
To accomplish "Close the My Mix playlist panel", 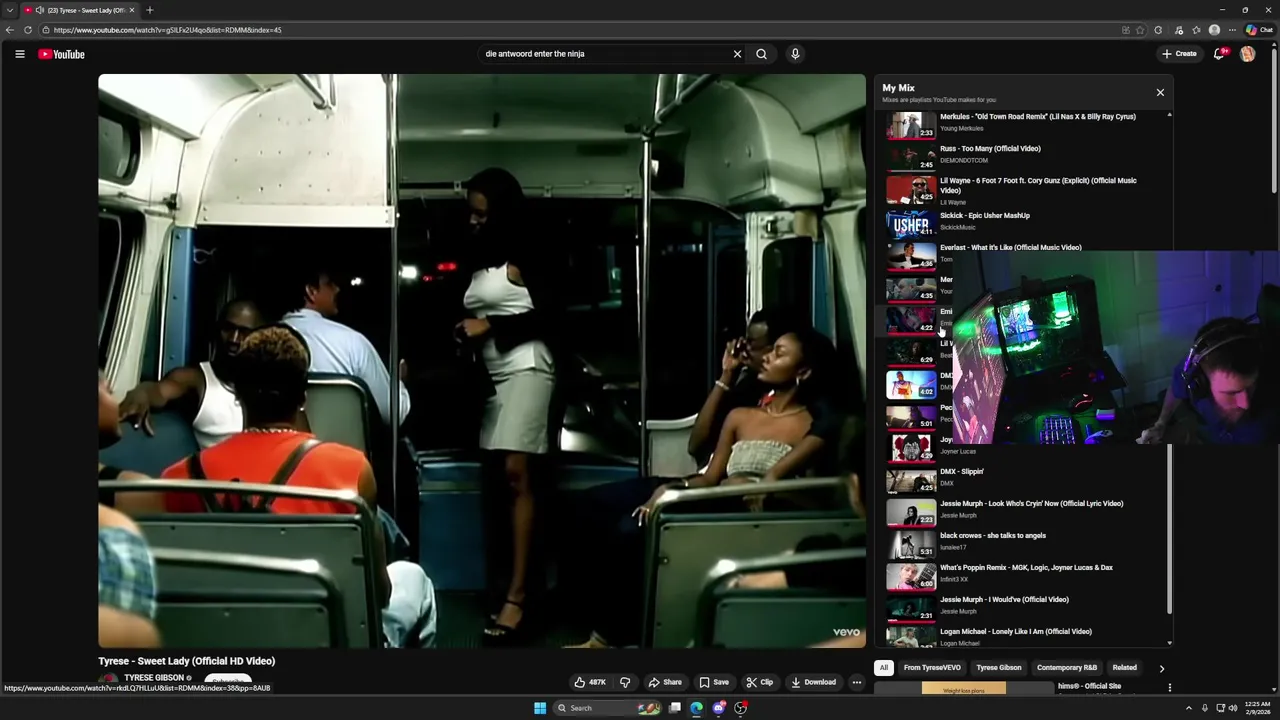I will tap(1160, 92).
